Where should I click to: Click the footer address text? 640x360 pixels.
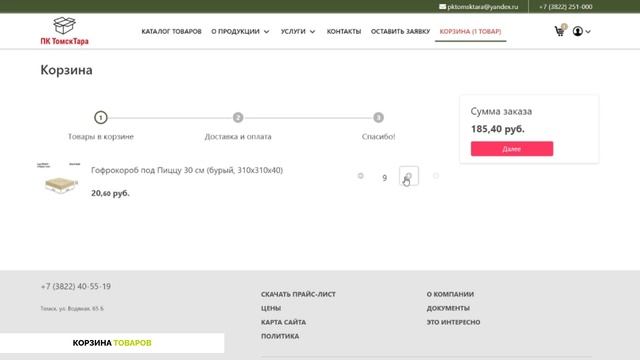coord(72,309)
